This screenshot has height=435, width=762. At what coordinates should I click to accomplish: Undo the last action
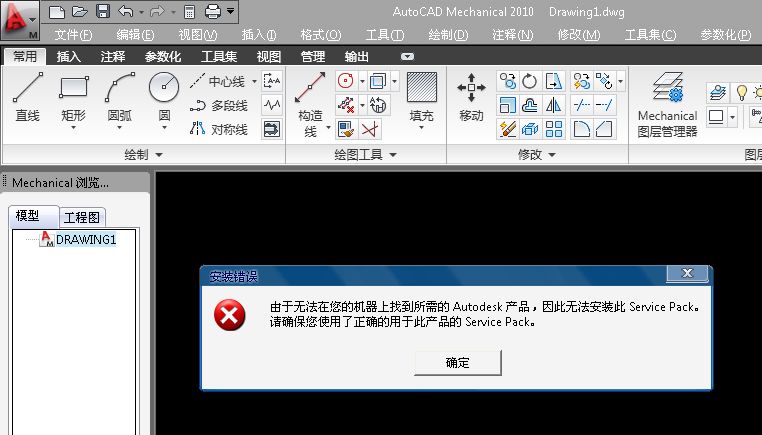[126, 11]
